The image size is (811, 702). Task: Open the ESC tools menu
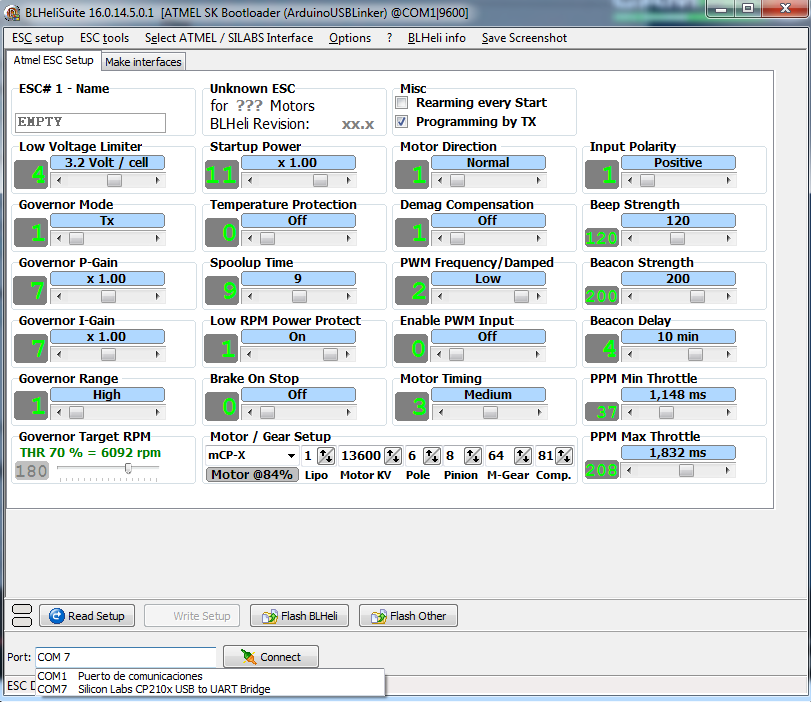[x=104, y=38]
